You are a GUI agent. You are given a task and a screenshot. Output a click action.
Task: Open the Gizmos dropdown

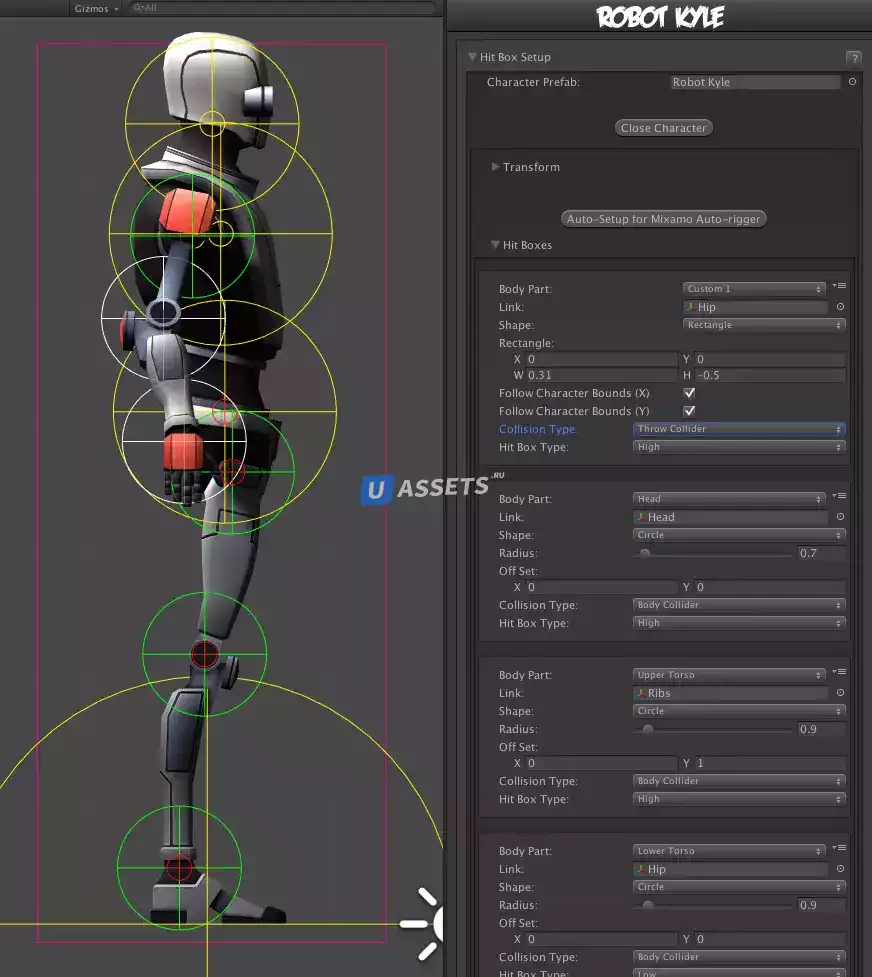coord(96,9)
